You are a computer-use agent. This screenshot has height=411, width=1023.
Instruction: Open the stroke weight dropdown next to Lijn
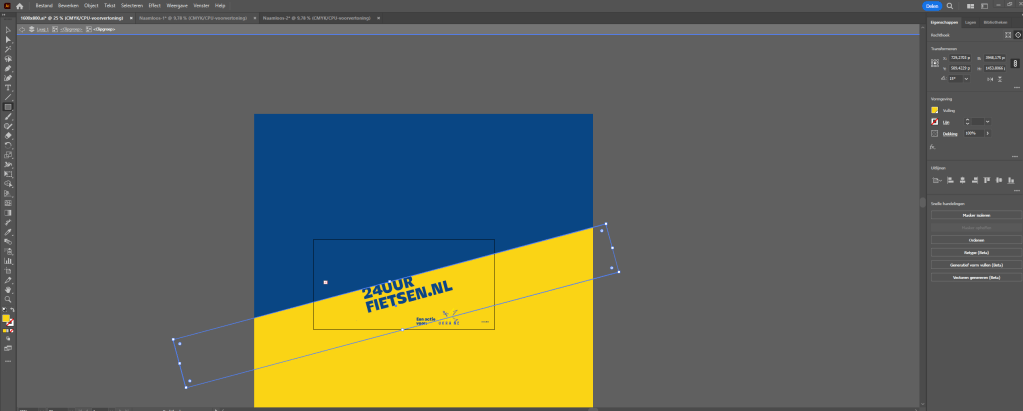988,121
